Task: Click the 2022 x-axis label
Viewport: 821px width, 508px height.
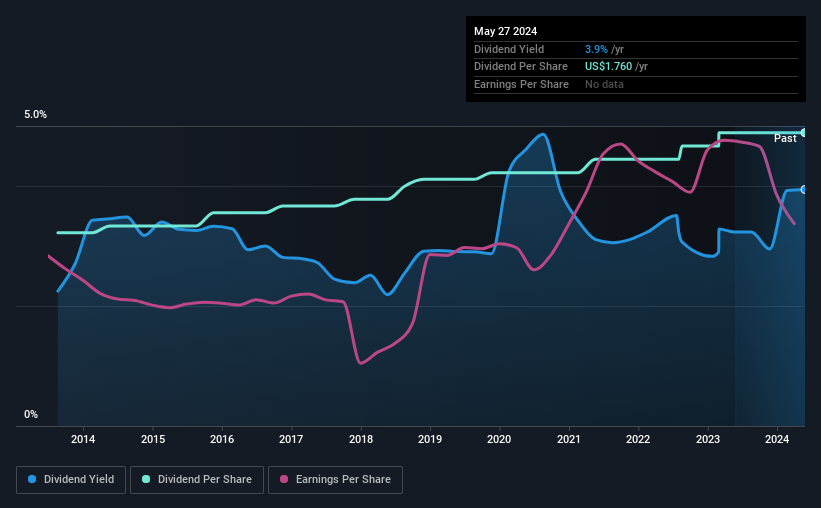Action: [638, 439]
